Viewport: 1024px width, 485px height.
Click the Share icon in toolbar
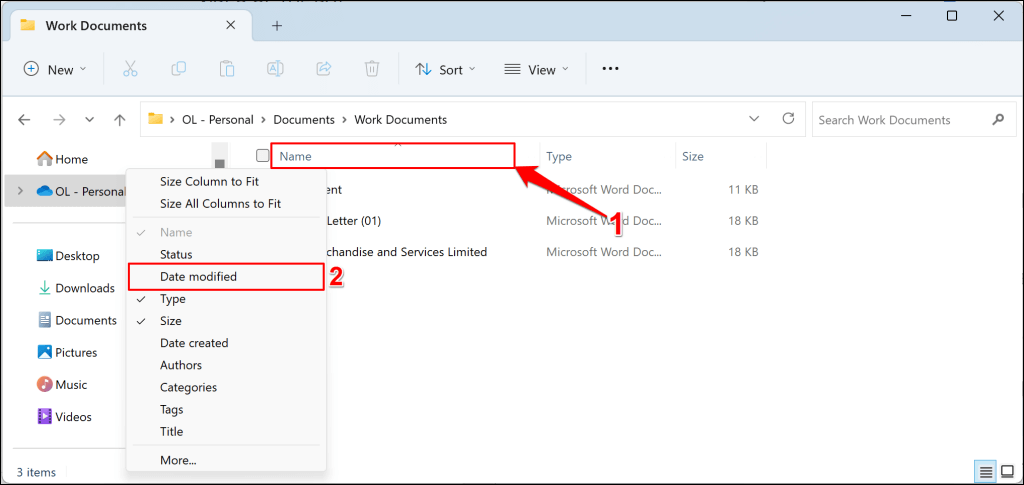coord(323,69)
